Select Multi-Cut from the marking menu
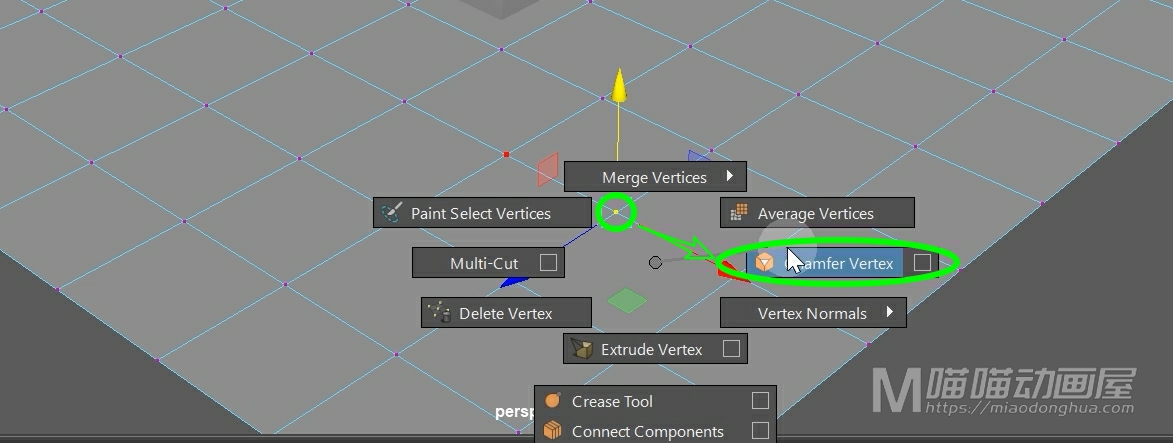1173x443 pixels. 489,263
